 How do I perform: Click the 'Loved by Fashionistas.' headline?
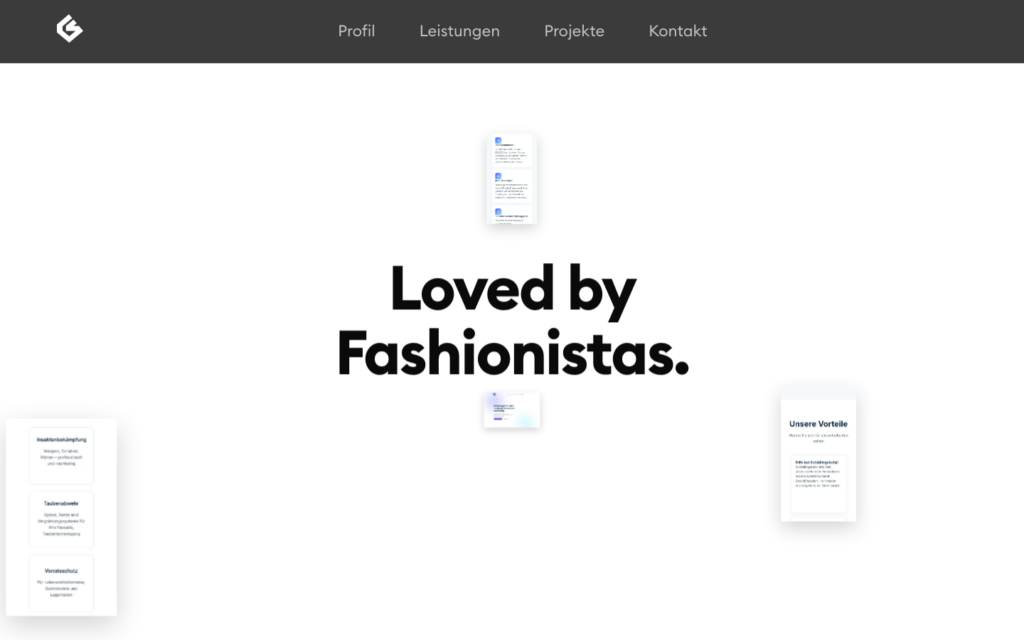(x=513, y=321)
